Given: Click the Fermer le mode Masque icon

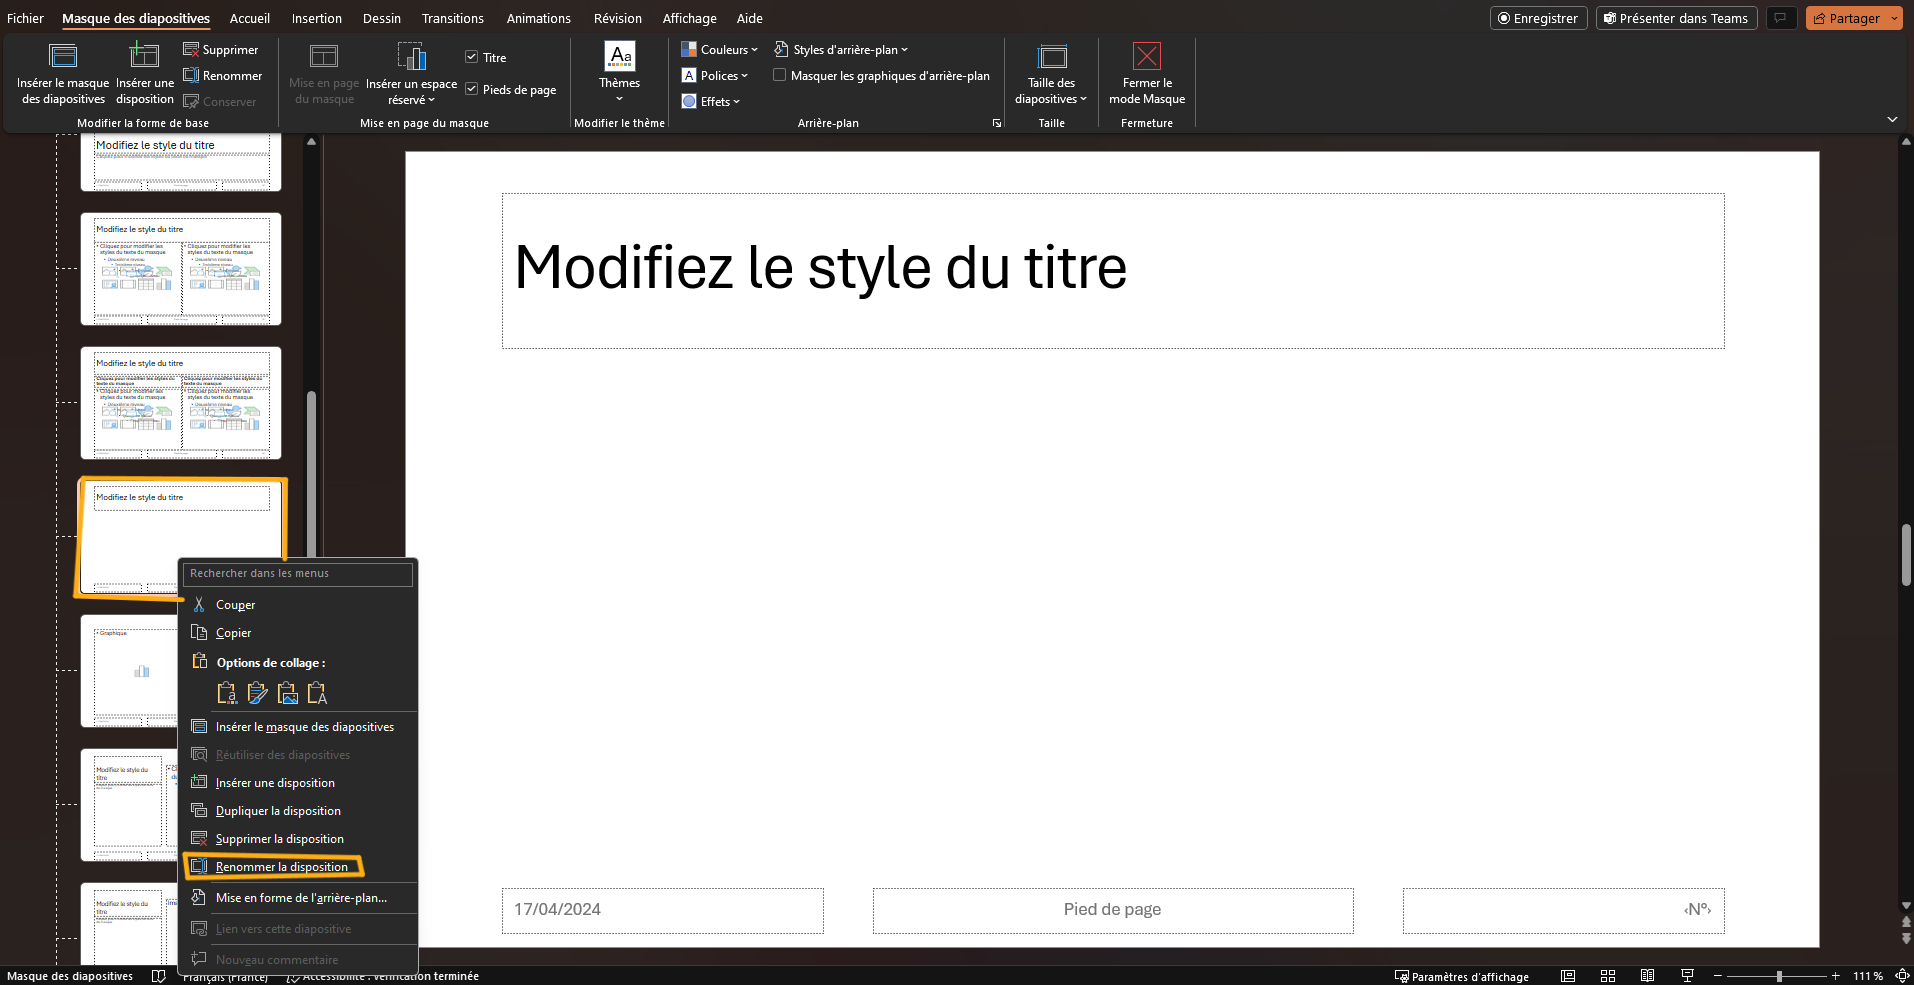Looking at the screenshot, I should (x=1147, y=56).
